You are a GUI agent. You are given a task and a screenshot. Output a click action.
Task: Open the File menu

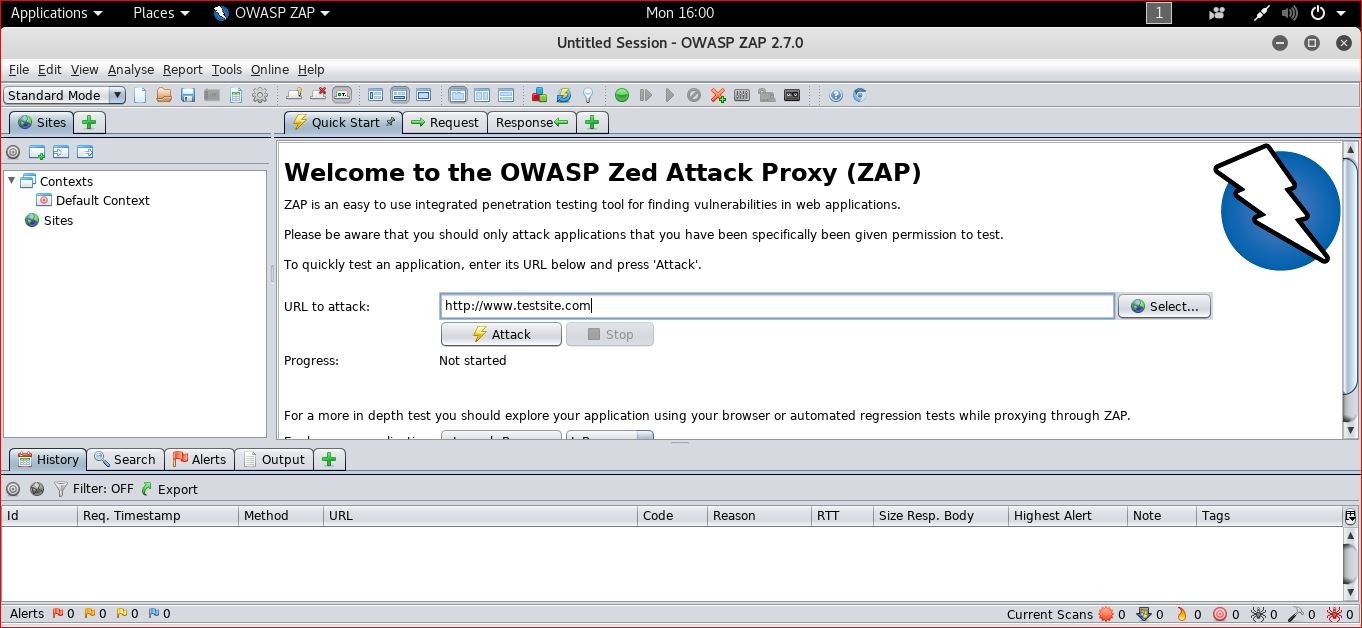pos(19,69)
